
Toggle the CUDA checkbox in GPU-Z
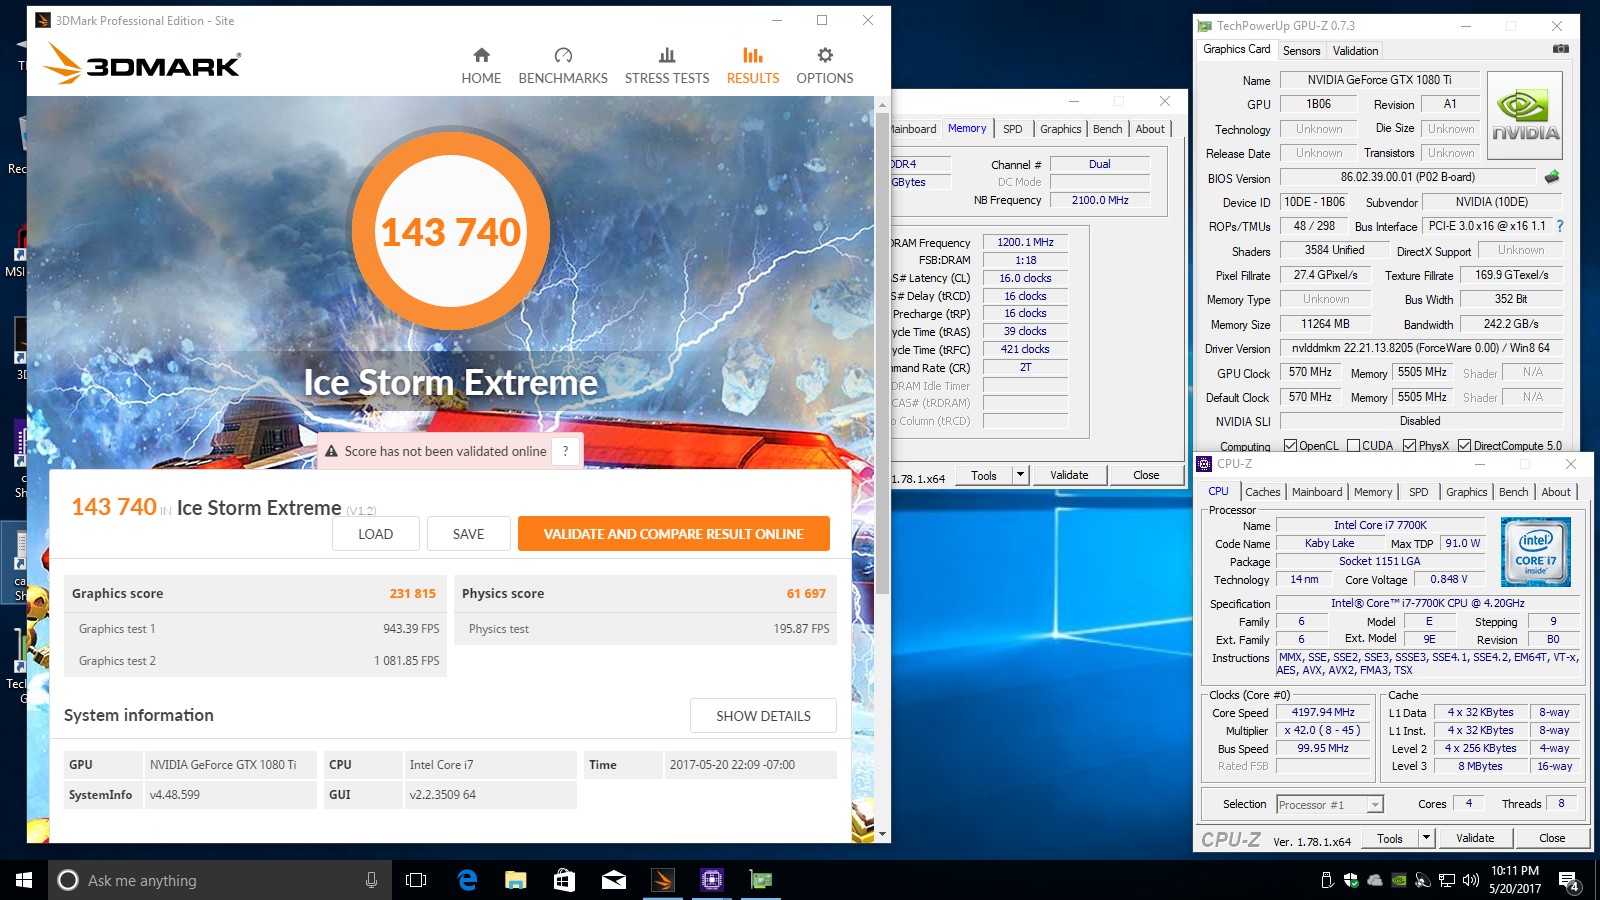1353,446
